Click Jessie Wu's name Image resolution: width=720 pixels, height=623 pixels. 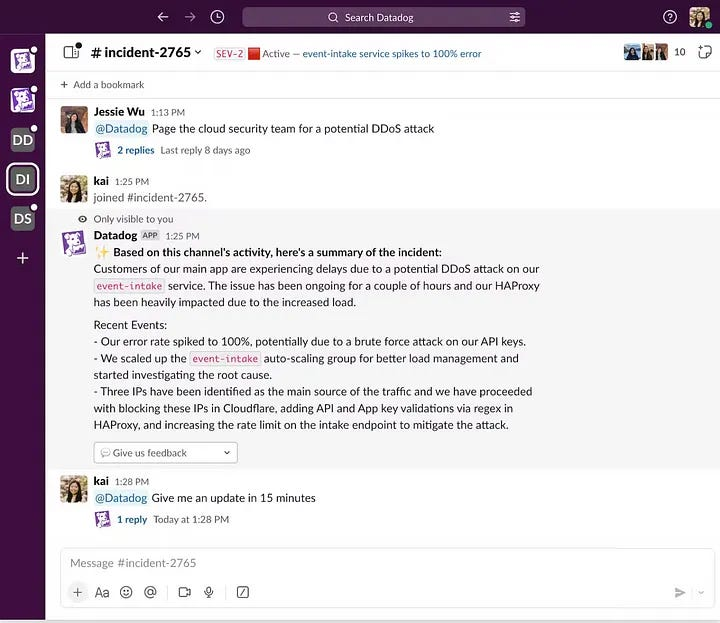119,112
